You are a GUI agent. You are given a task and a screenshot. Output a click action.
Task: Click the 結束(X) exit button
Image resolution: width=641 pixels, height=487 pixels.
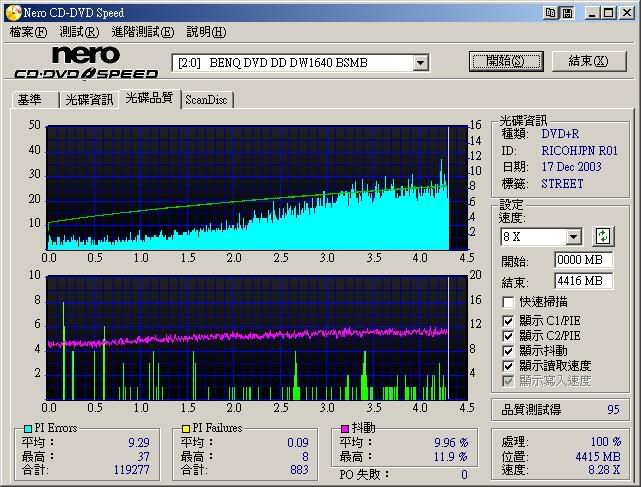point(589,61)
